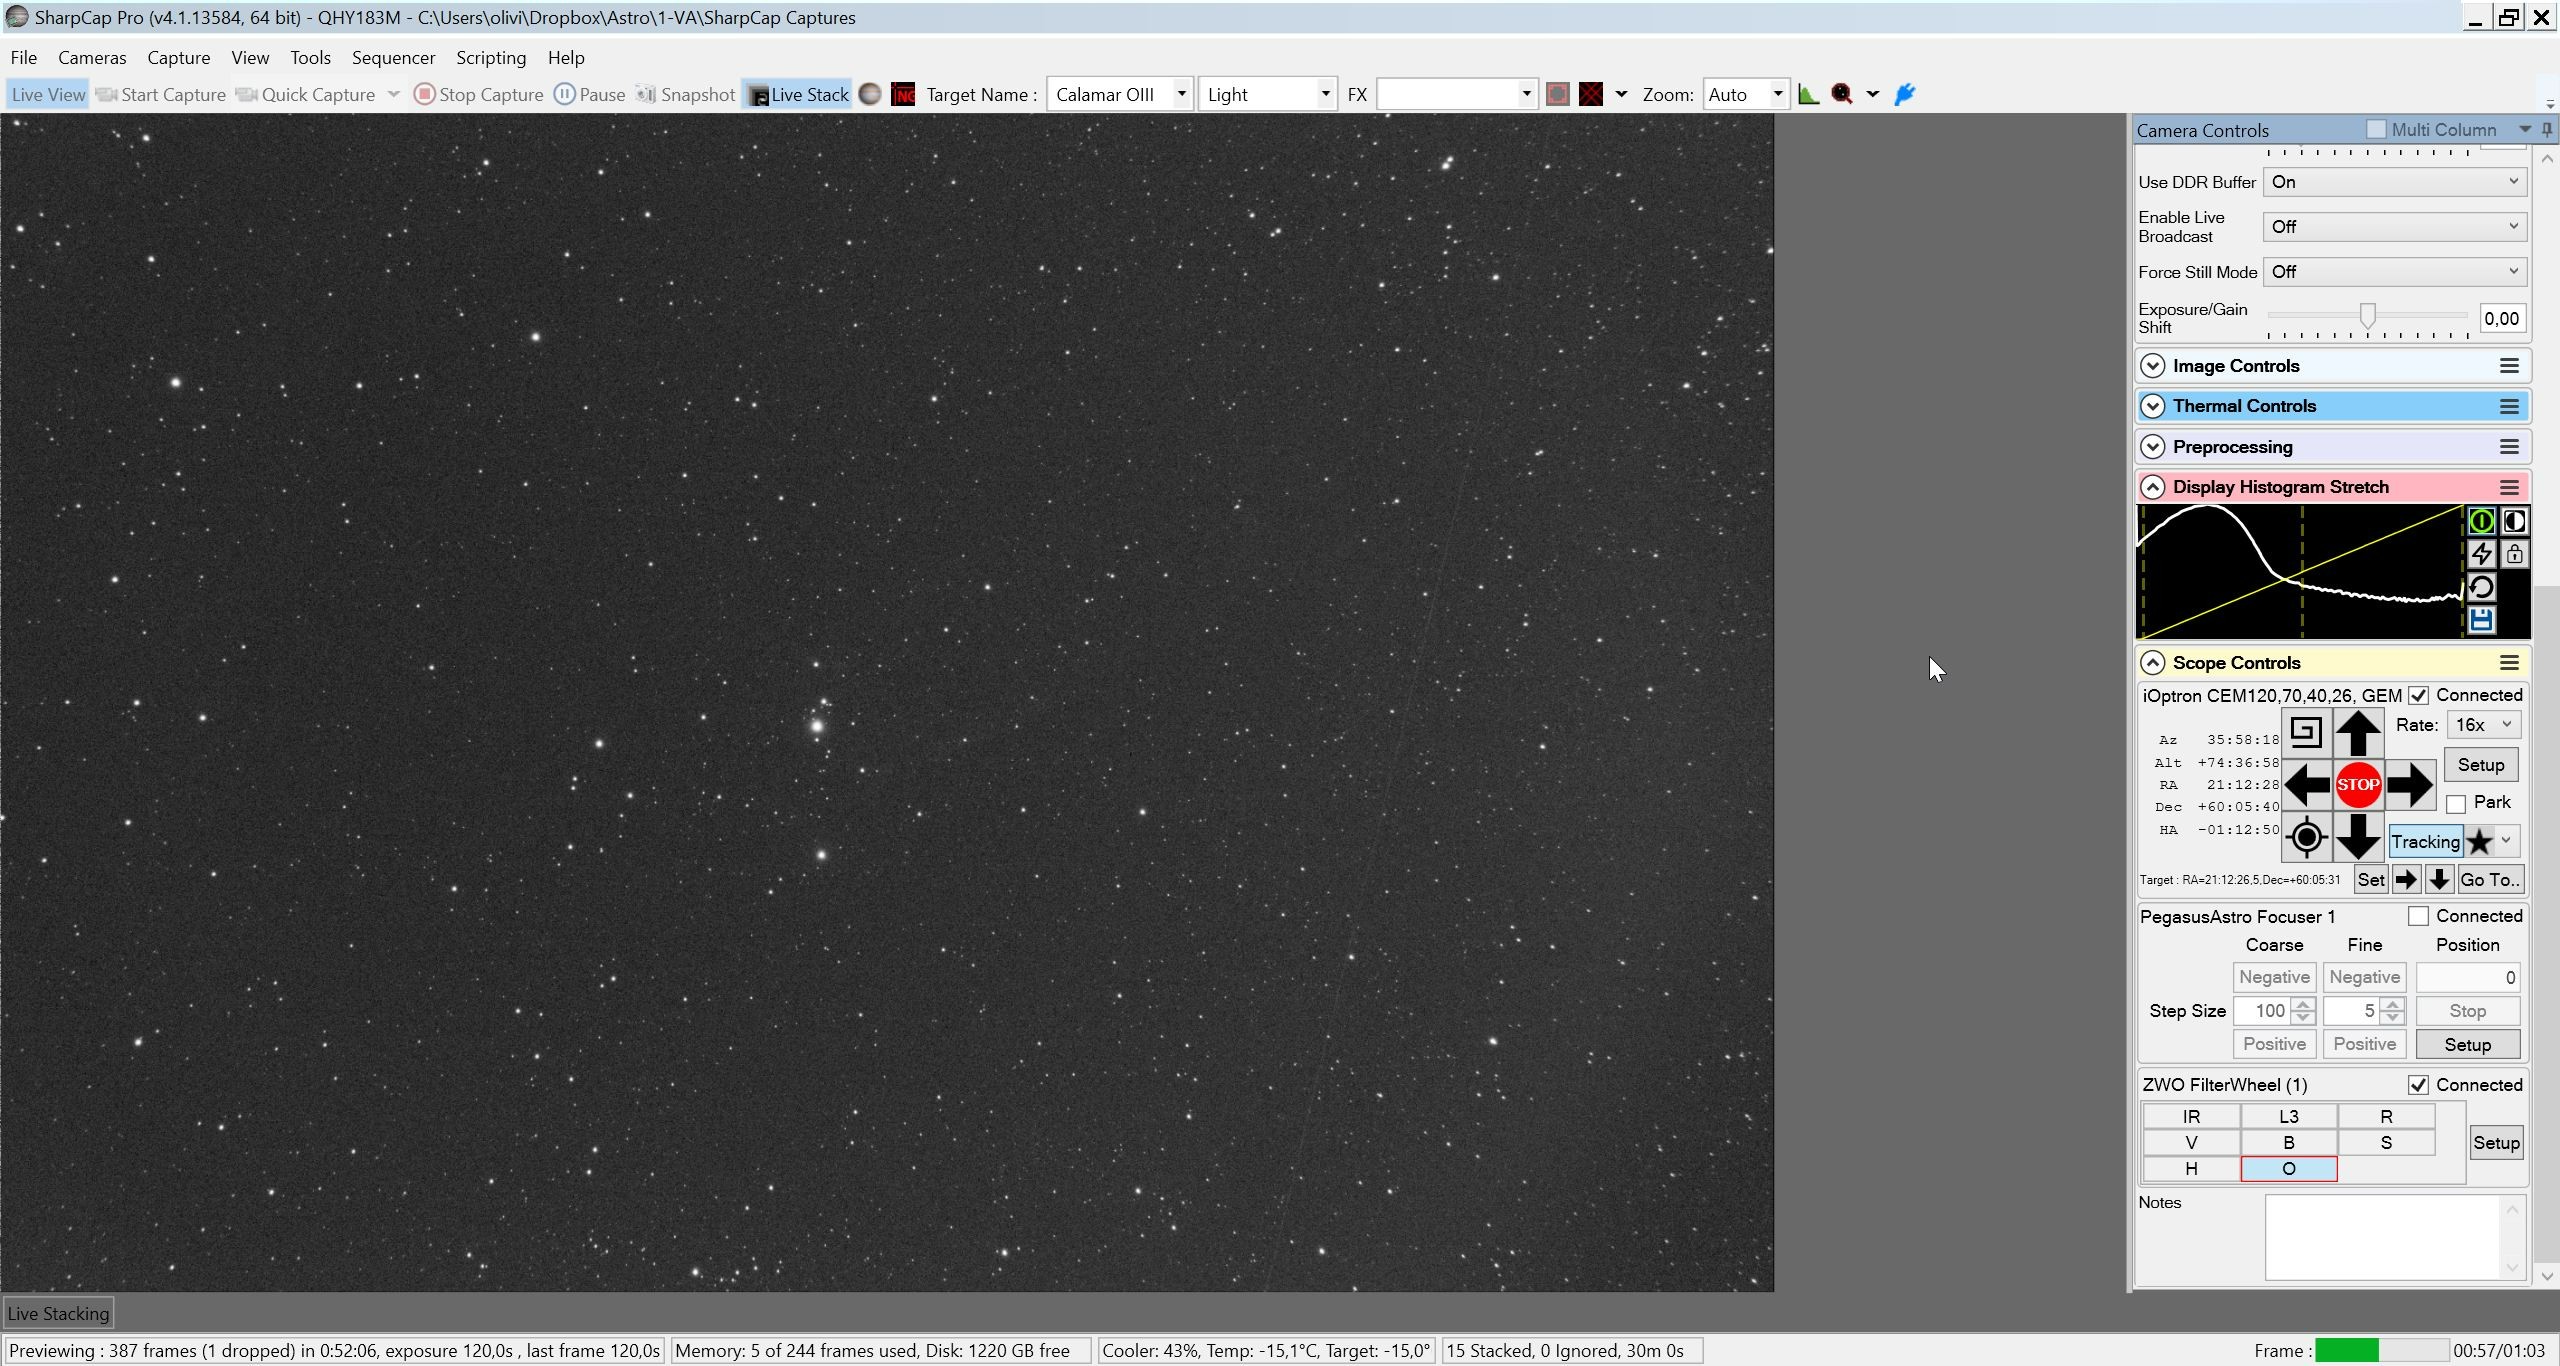Viewport: 2560px width, 1366px height.
Task: Click the red crosshair reticule icon
Action: tap(1591, 94)
